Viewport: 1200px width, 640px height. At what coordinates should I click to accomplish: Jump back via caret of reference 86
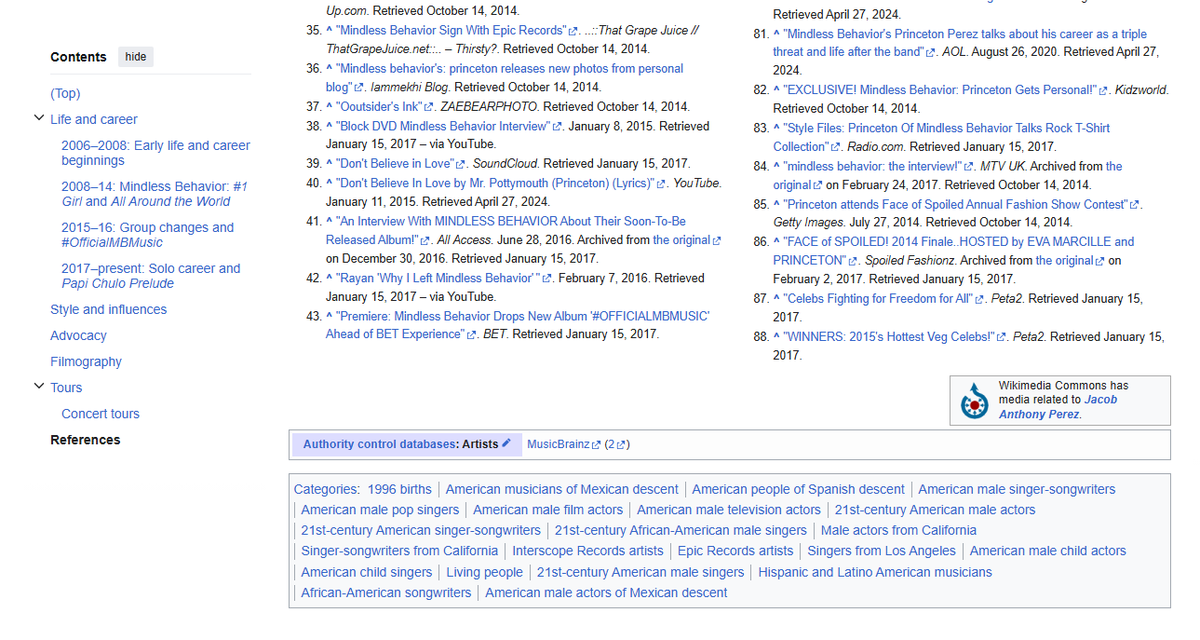[x=778, y=242]
